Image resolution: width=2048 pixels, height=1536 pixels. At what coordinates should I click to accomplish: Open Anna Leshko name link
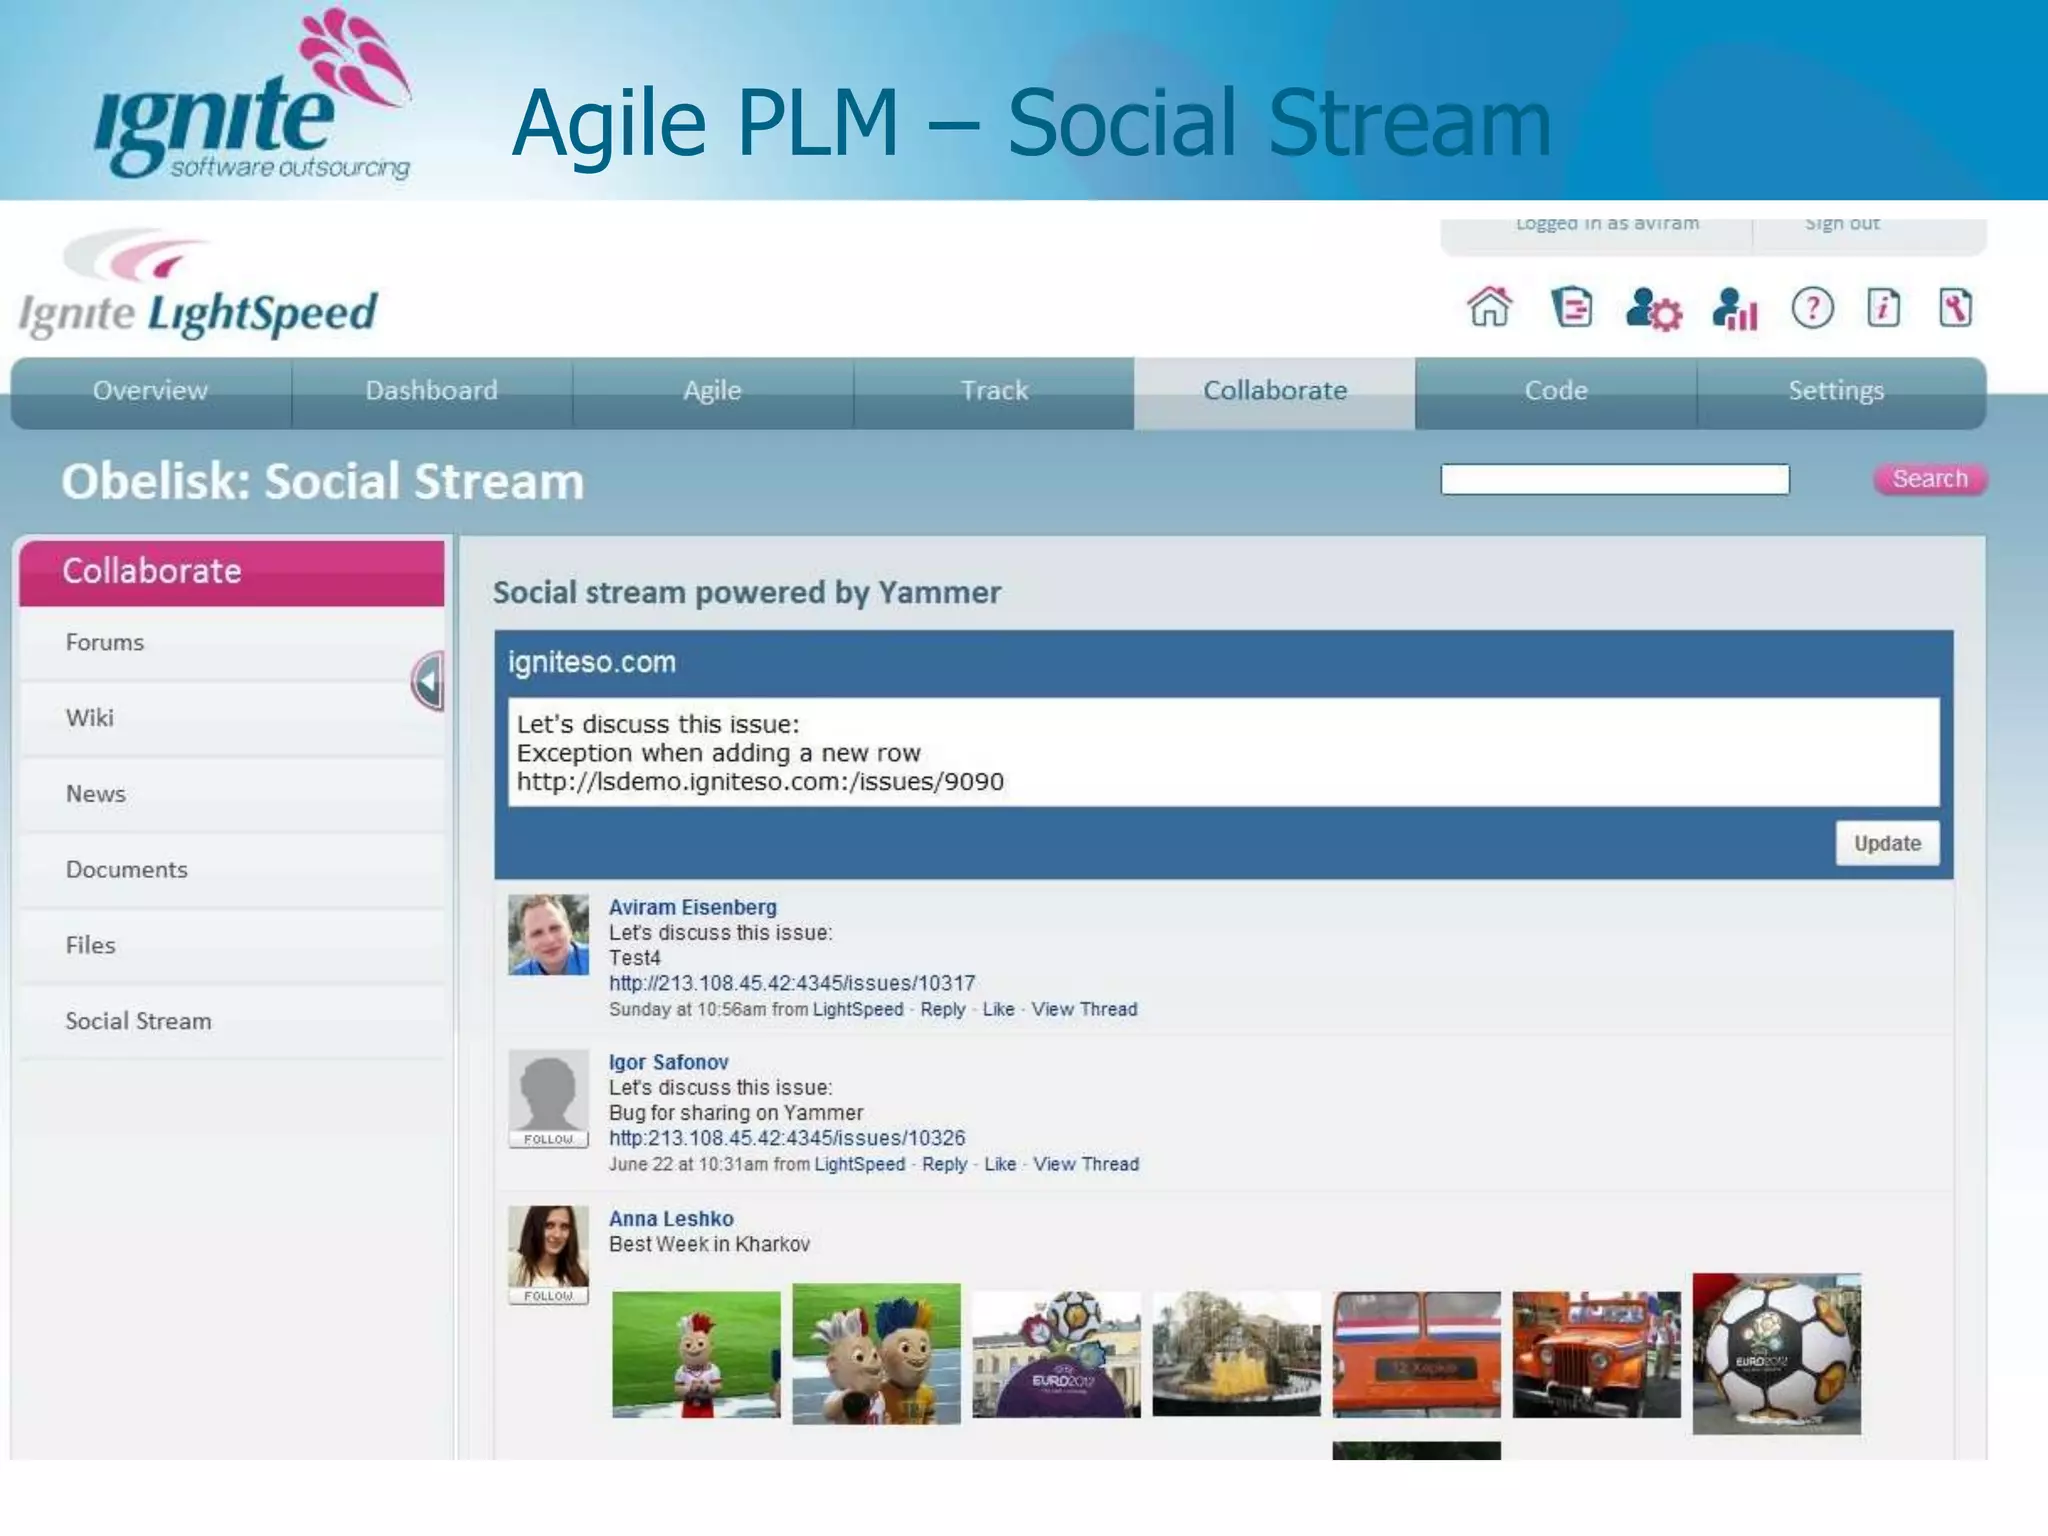coord(671,1219)
